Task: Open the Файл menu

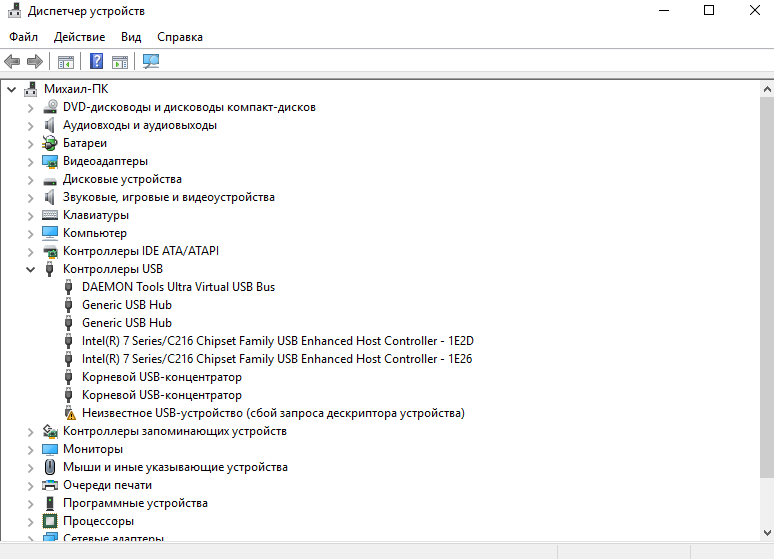Action: tap(23, 37)
